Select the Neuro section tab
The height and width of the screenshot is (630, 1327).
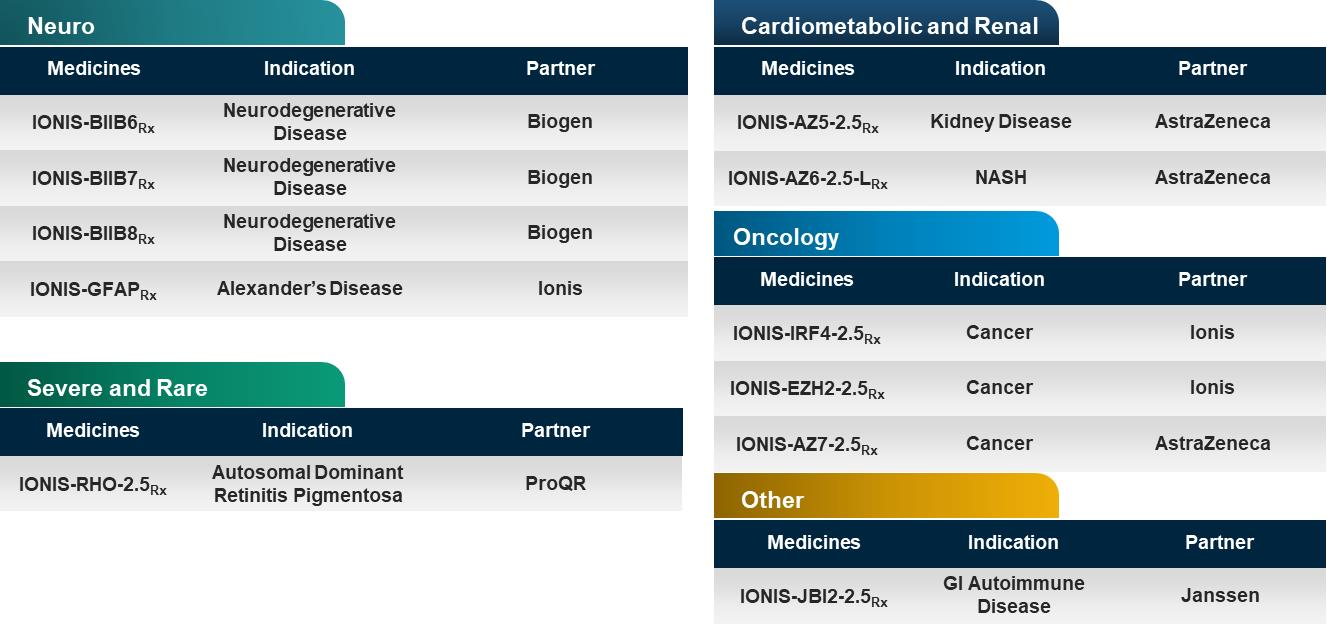61,26
